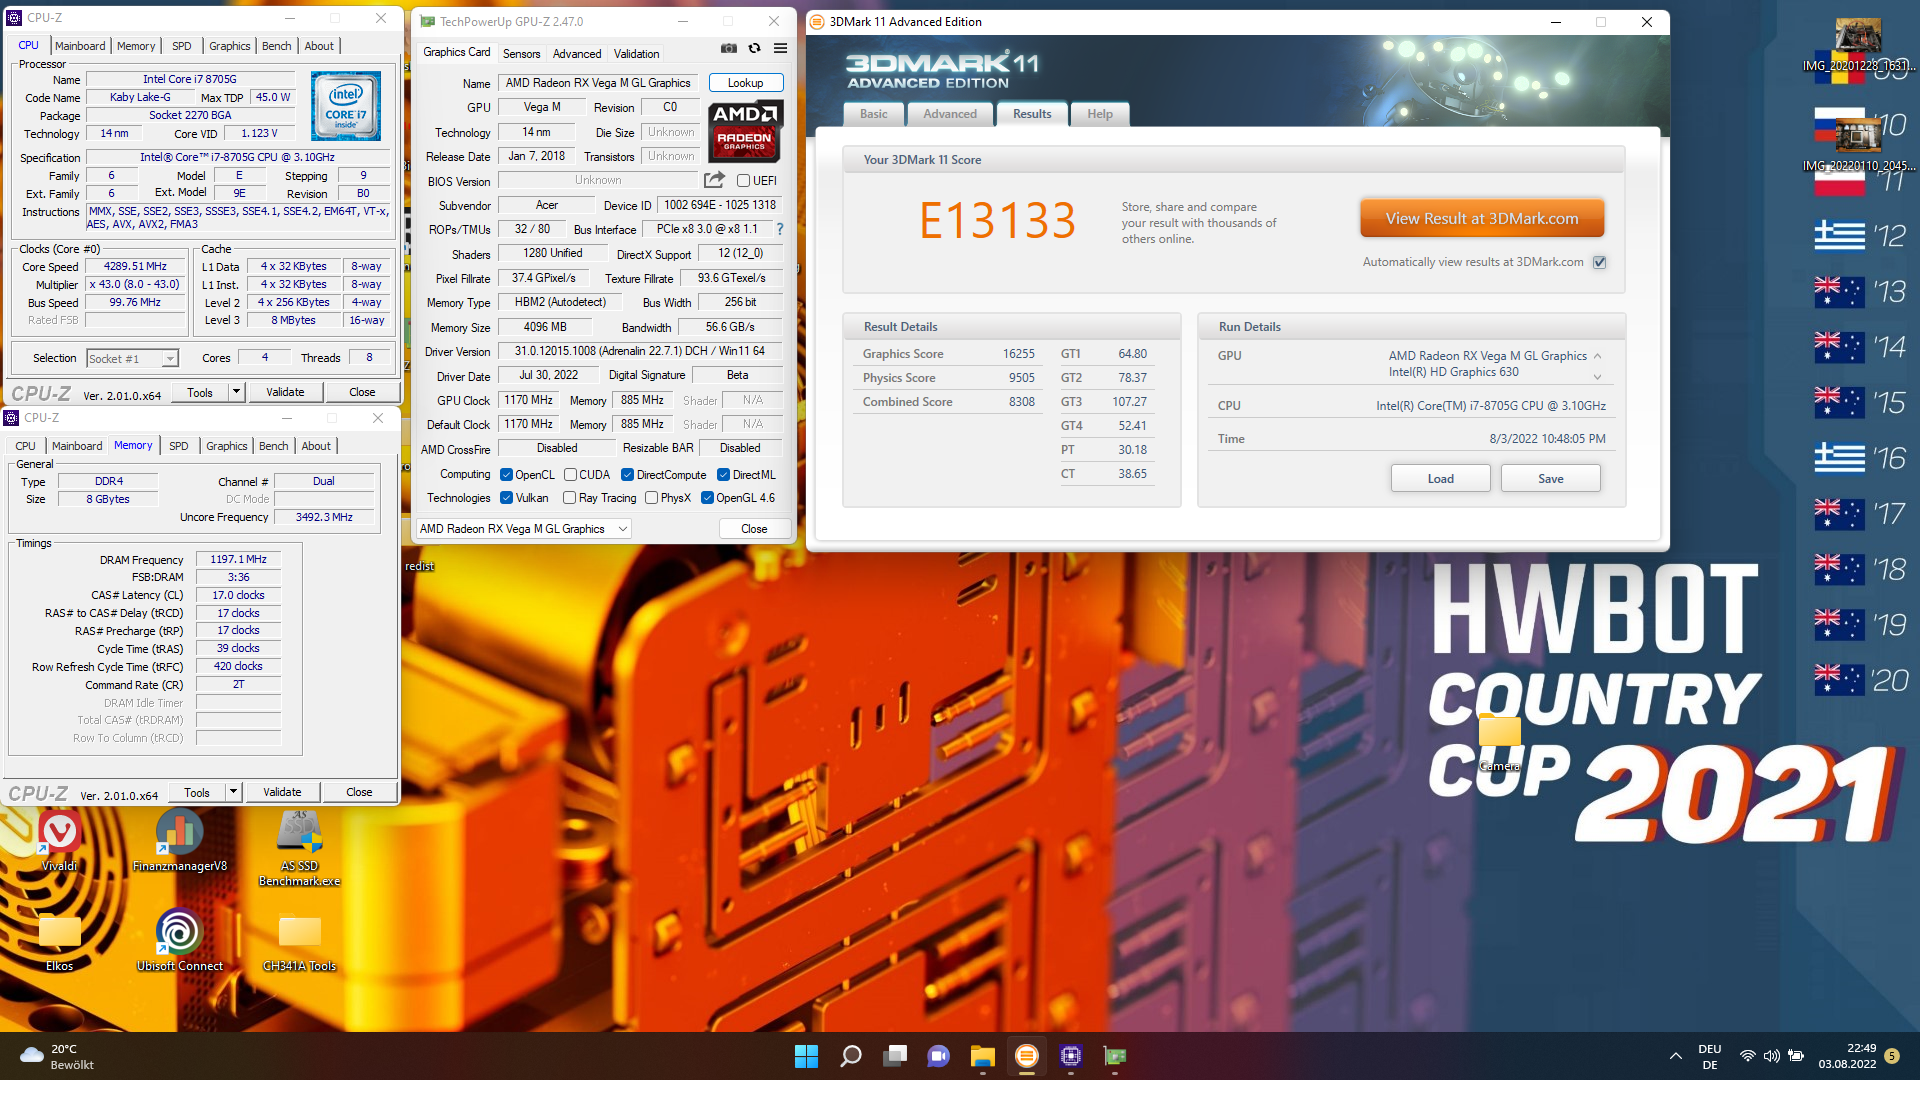Viewport: 1920px width, 1095px height.
Task: Toggle the Ray Tracing checkbox
Action: pyautogui.click(x=569, y=498)
